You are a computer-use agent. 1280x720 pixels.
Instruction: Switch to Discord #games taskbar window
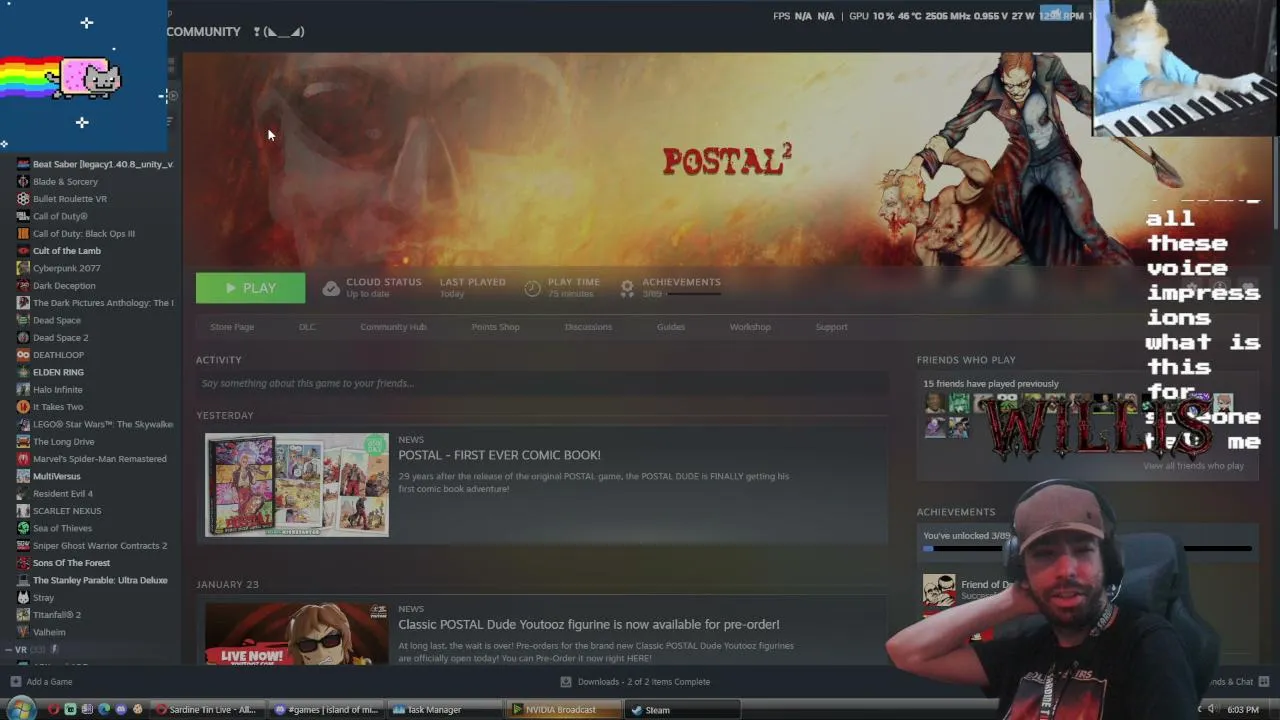pos(326,710)
